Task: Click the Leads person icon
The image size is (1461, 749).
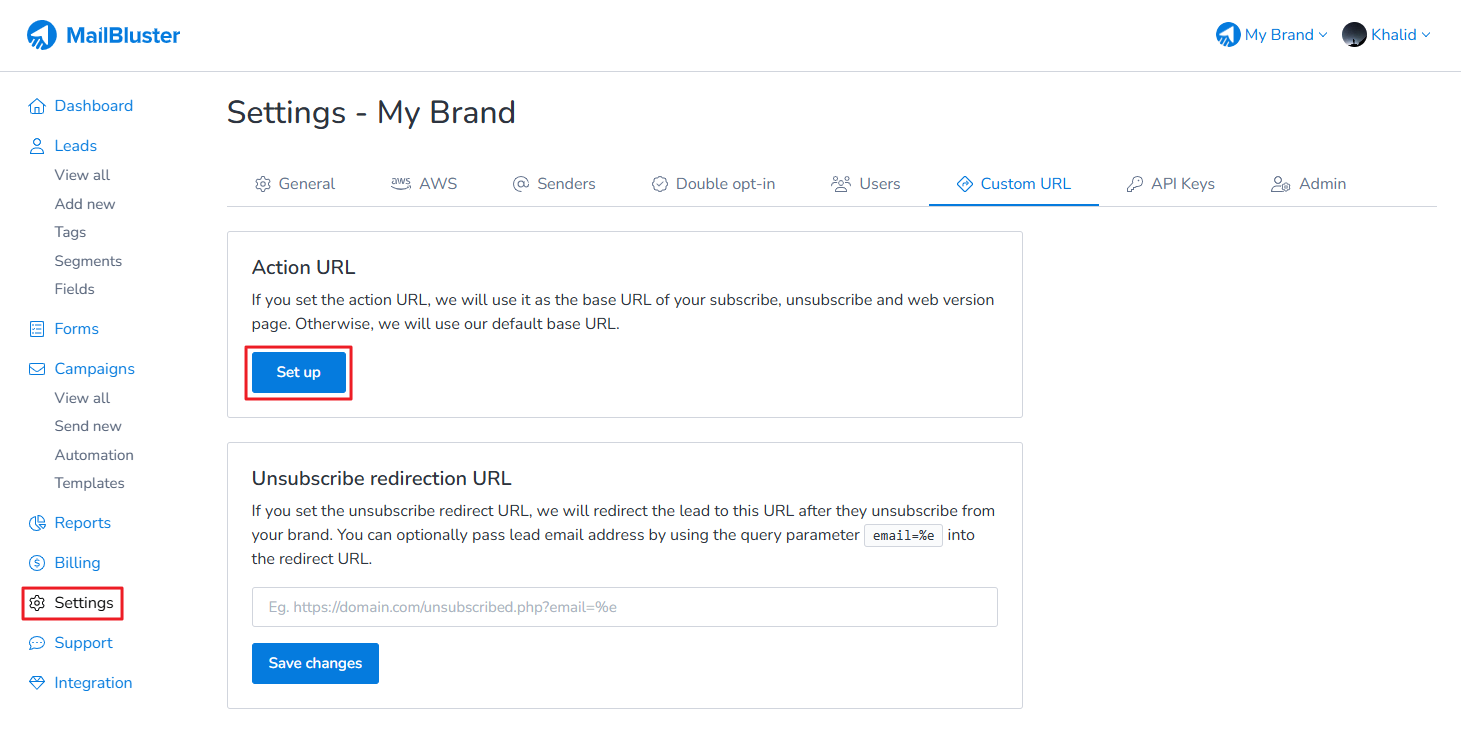Action: (37, 146)
